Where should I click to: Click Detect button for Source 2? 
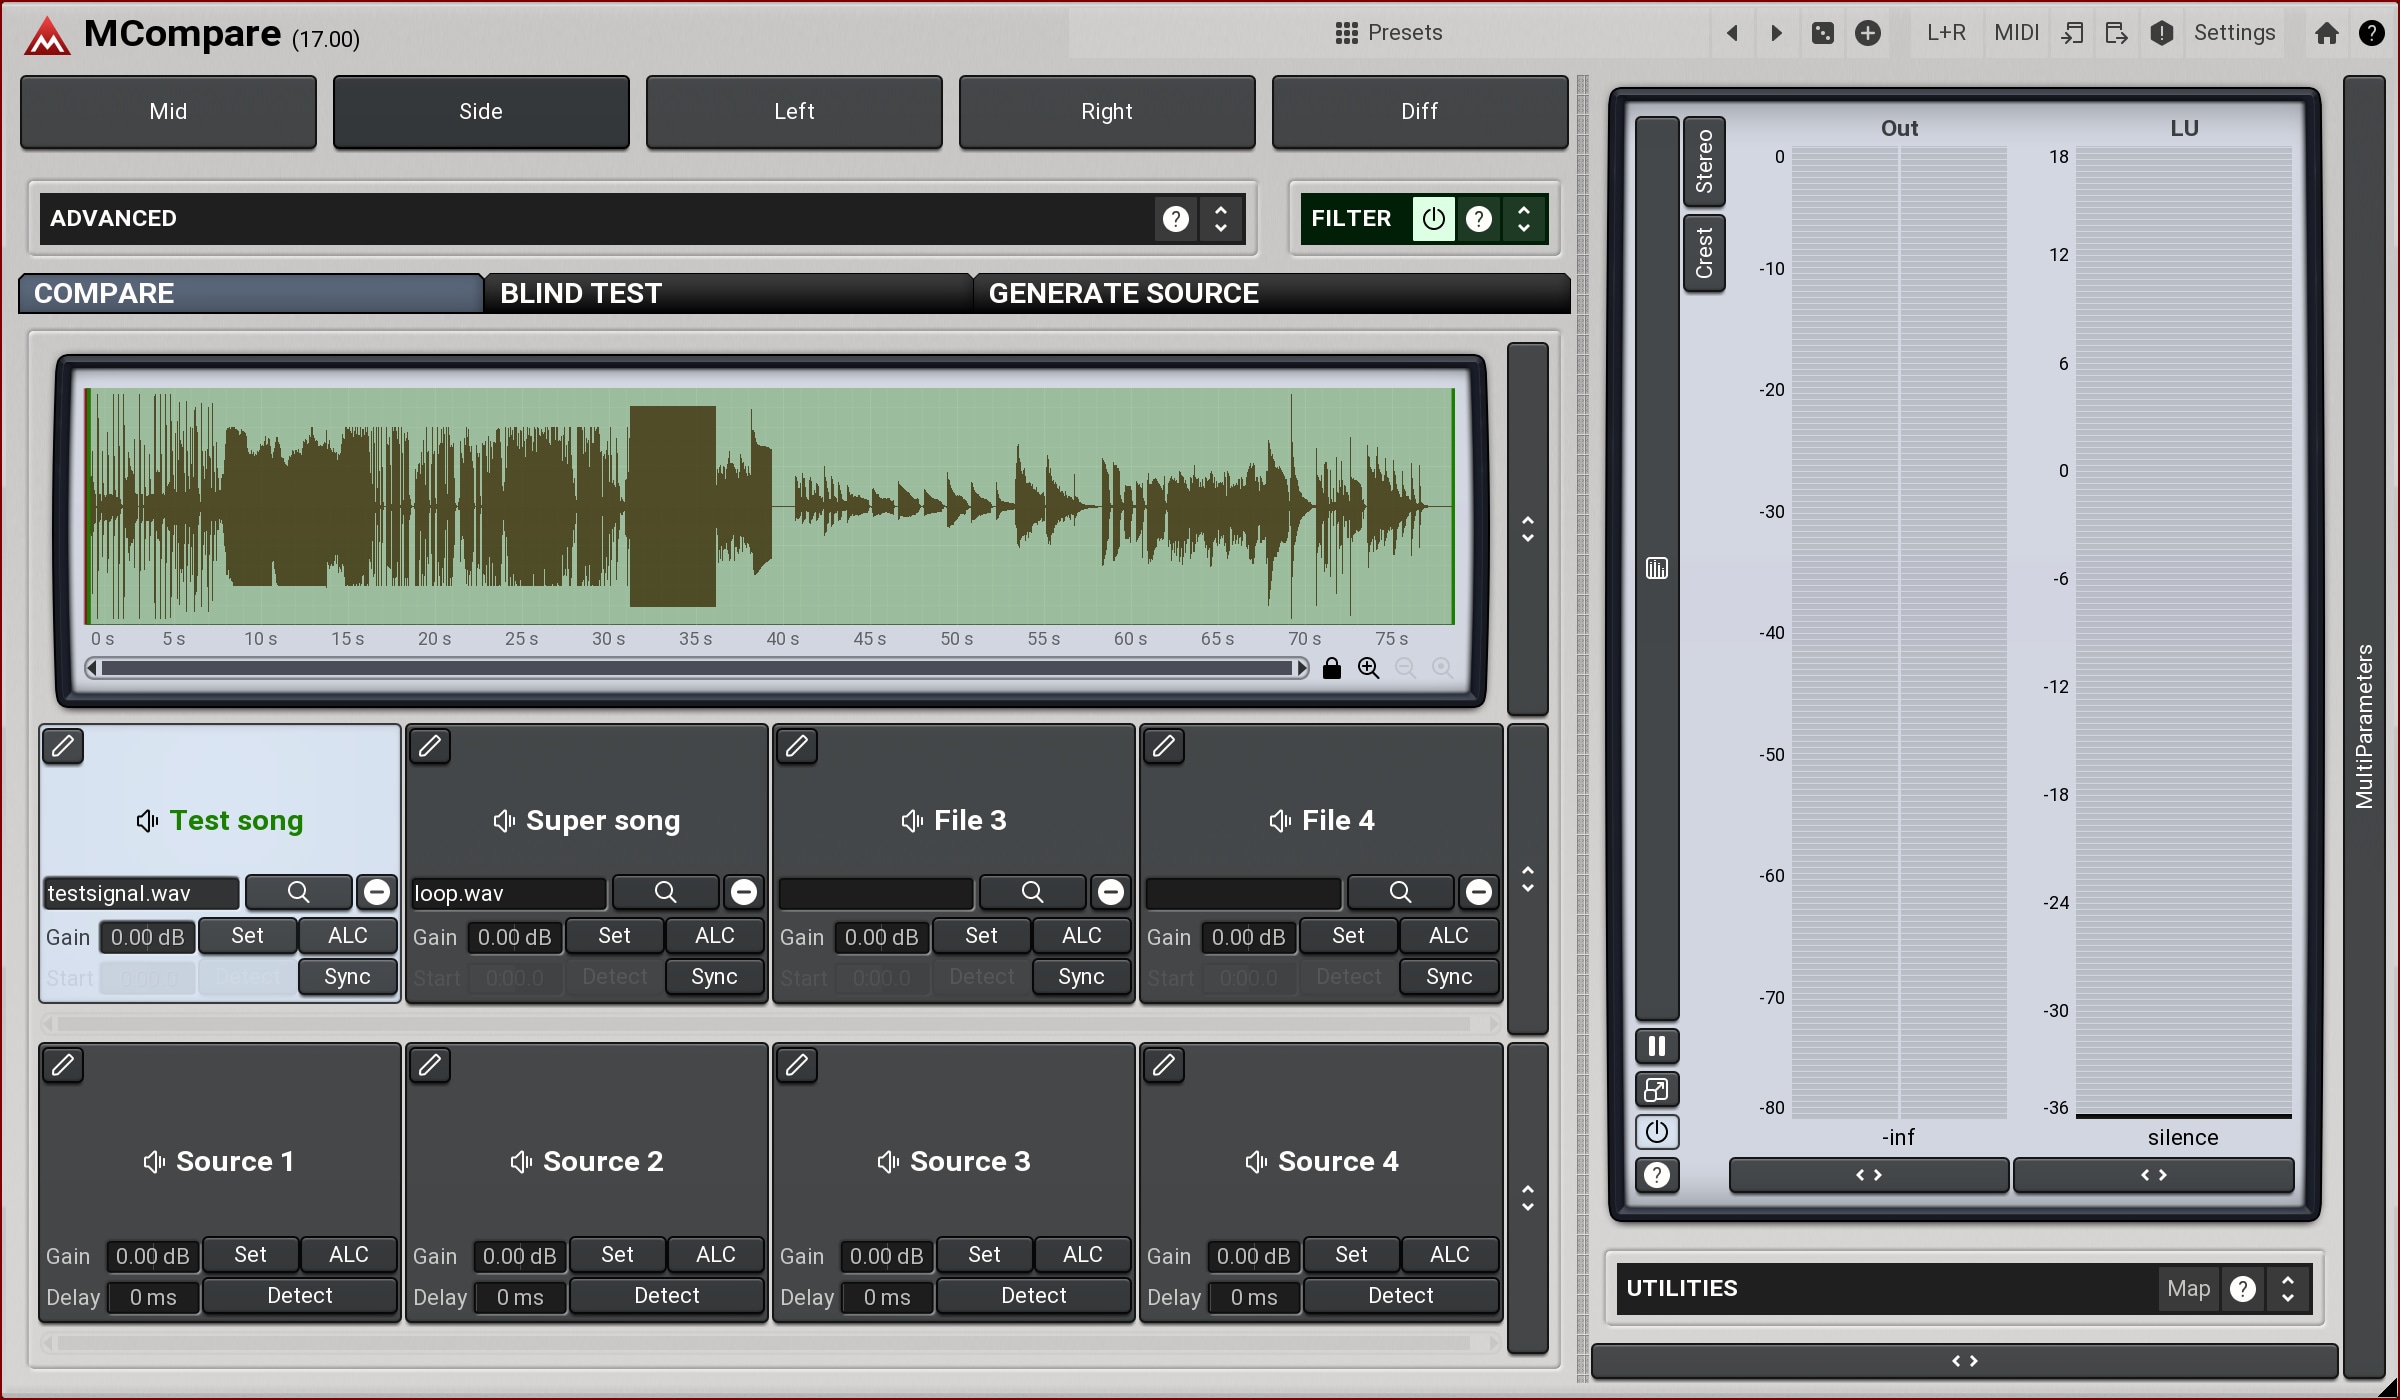(x=666, y=1296)
